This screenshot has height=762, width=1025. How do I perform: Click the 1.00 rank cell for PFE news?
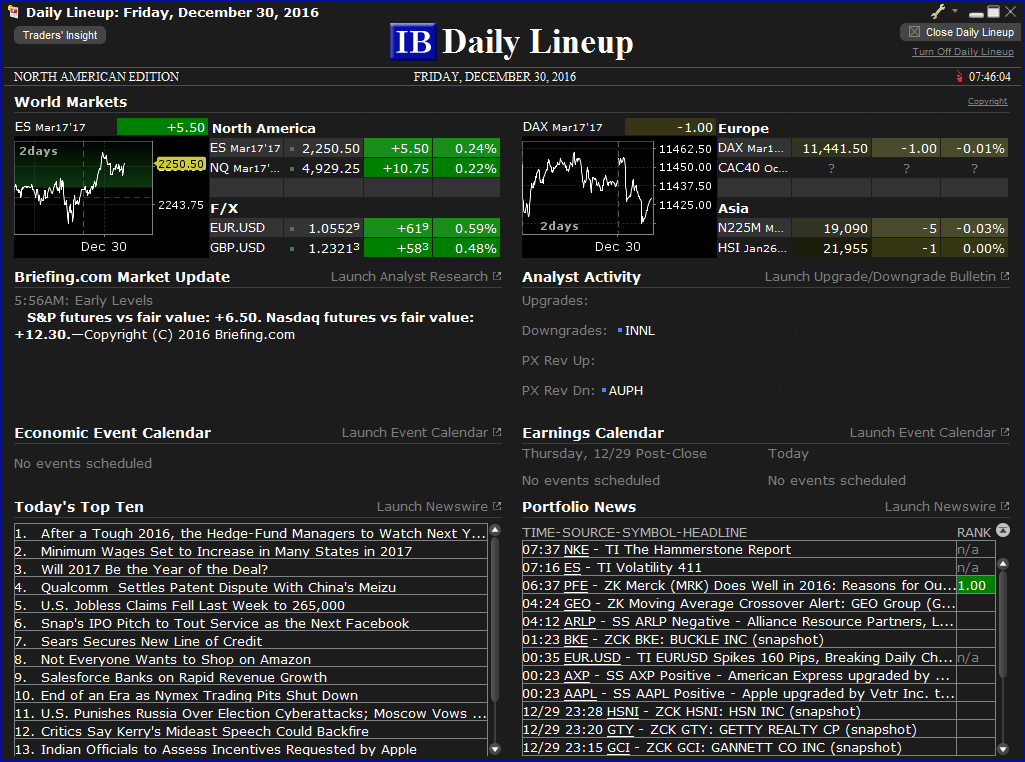[x=975, y=586]
